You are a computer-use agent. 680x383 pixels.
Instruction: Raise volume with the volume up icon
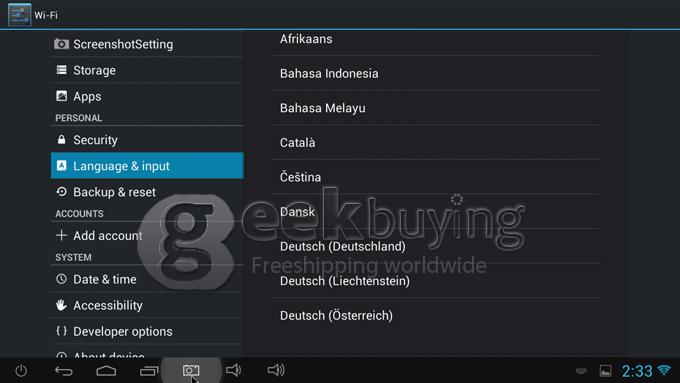pyautogui.click(x=276, y=370)
